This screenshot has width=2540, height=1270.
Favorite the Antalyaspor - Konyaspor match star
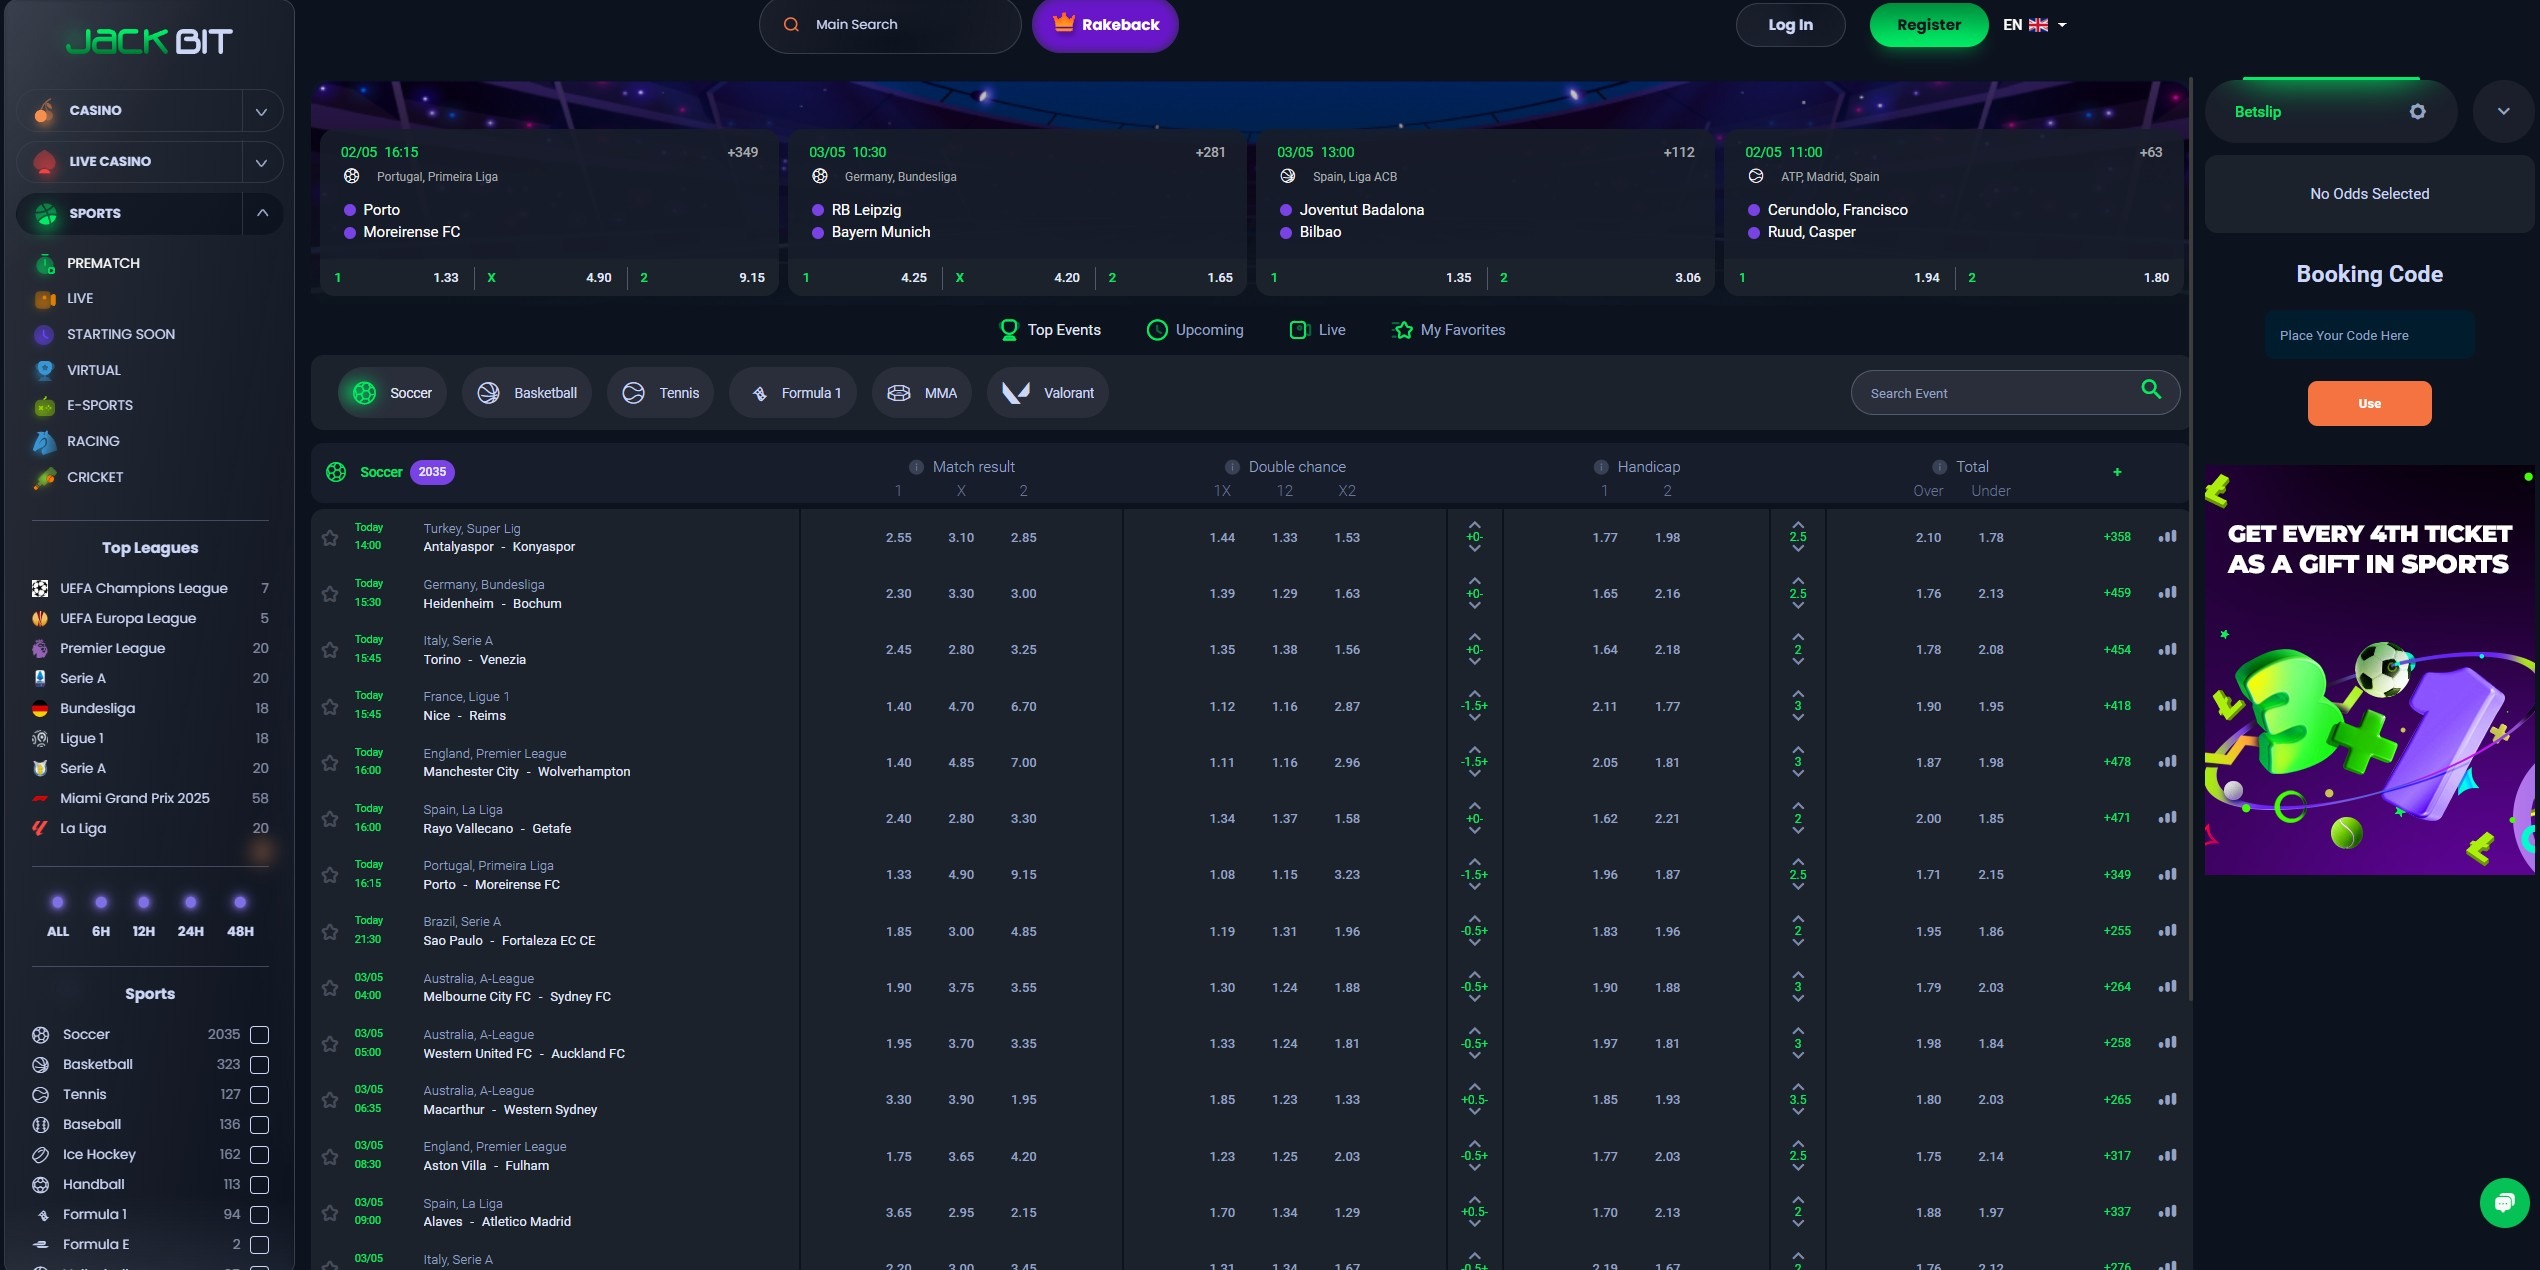(330, 538)
